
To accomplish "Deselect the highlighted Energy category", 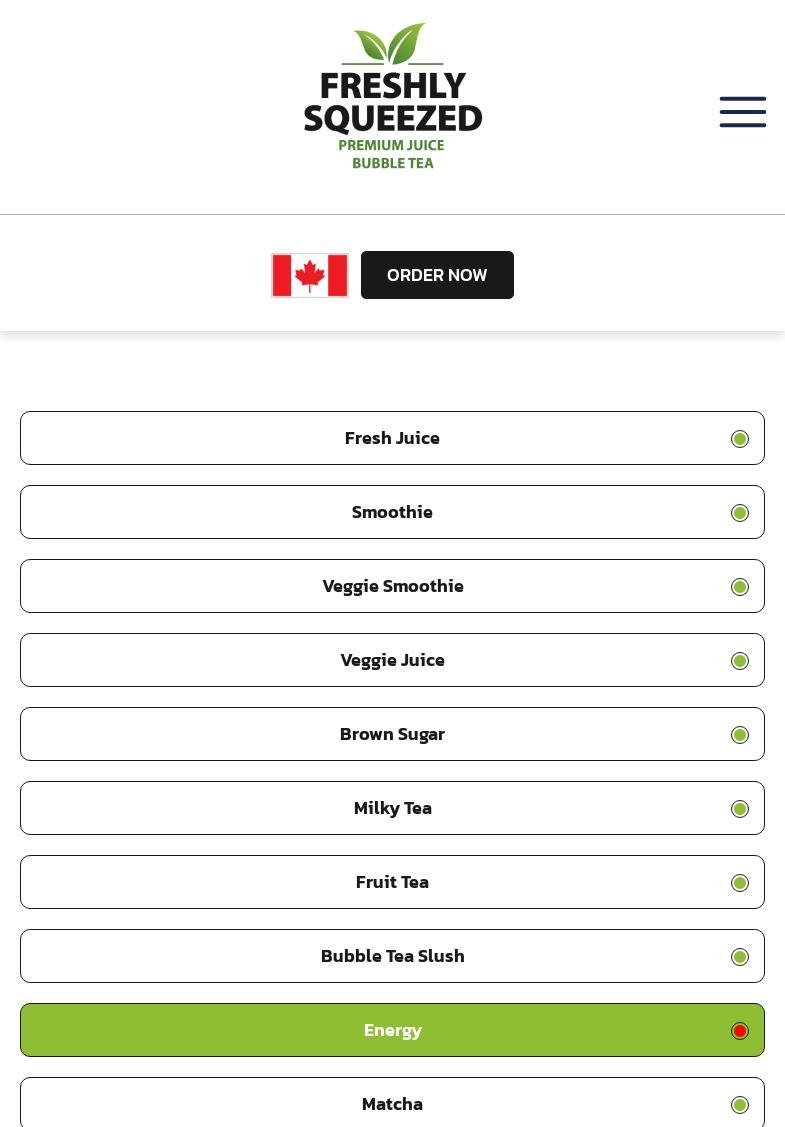I will coord(392,1030).
